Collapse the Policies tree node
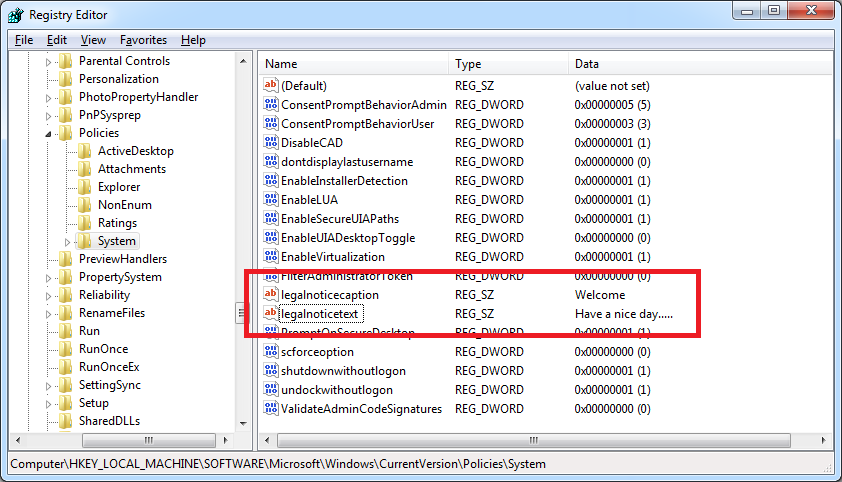The width and height of the screenshot is (842, 482). tap(49, 133)
